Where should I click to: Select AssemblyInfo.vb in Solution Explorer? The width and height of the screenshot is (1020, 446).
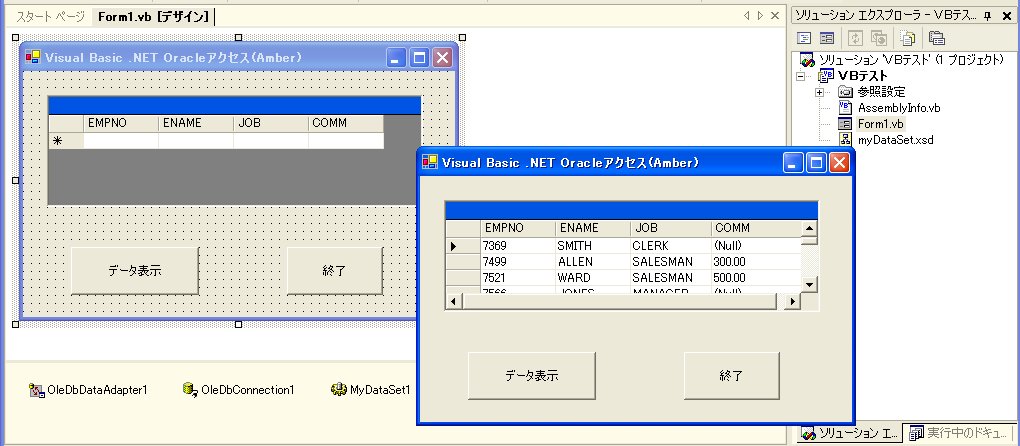coord(898,108)
